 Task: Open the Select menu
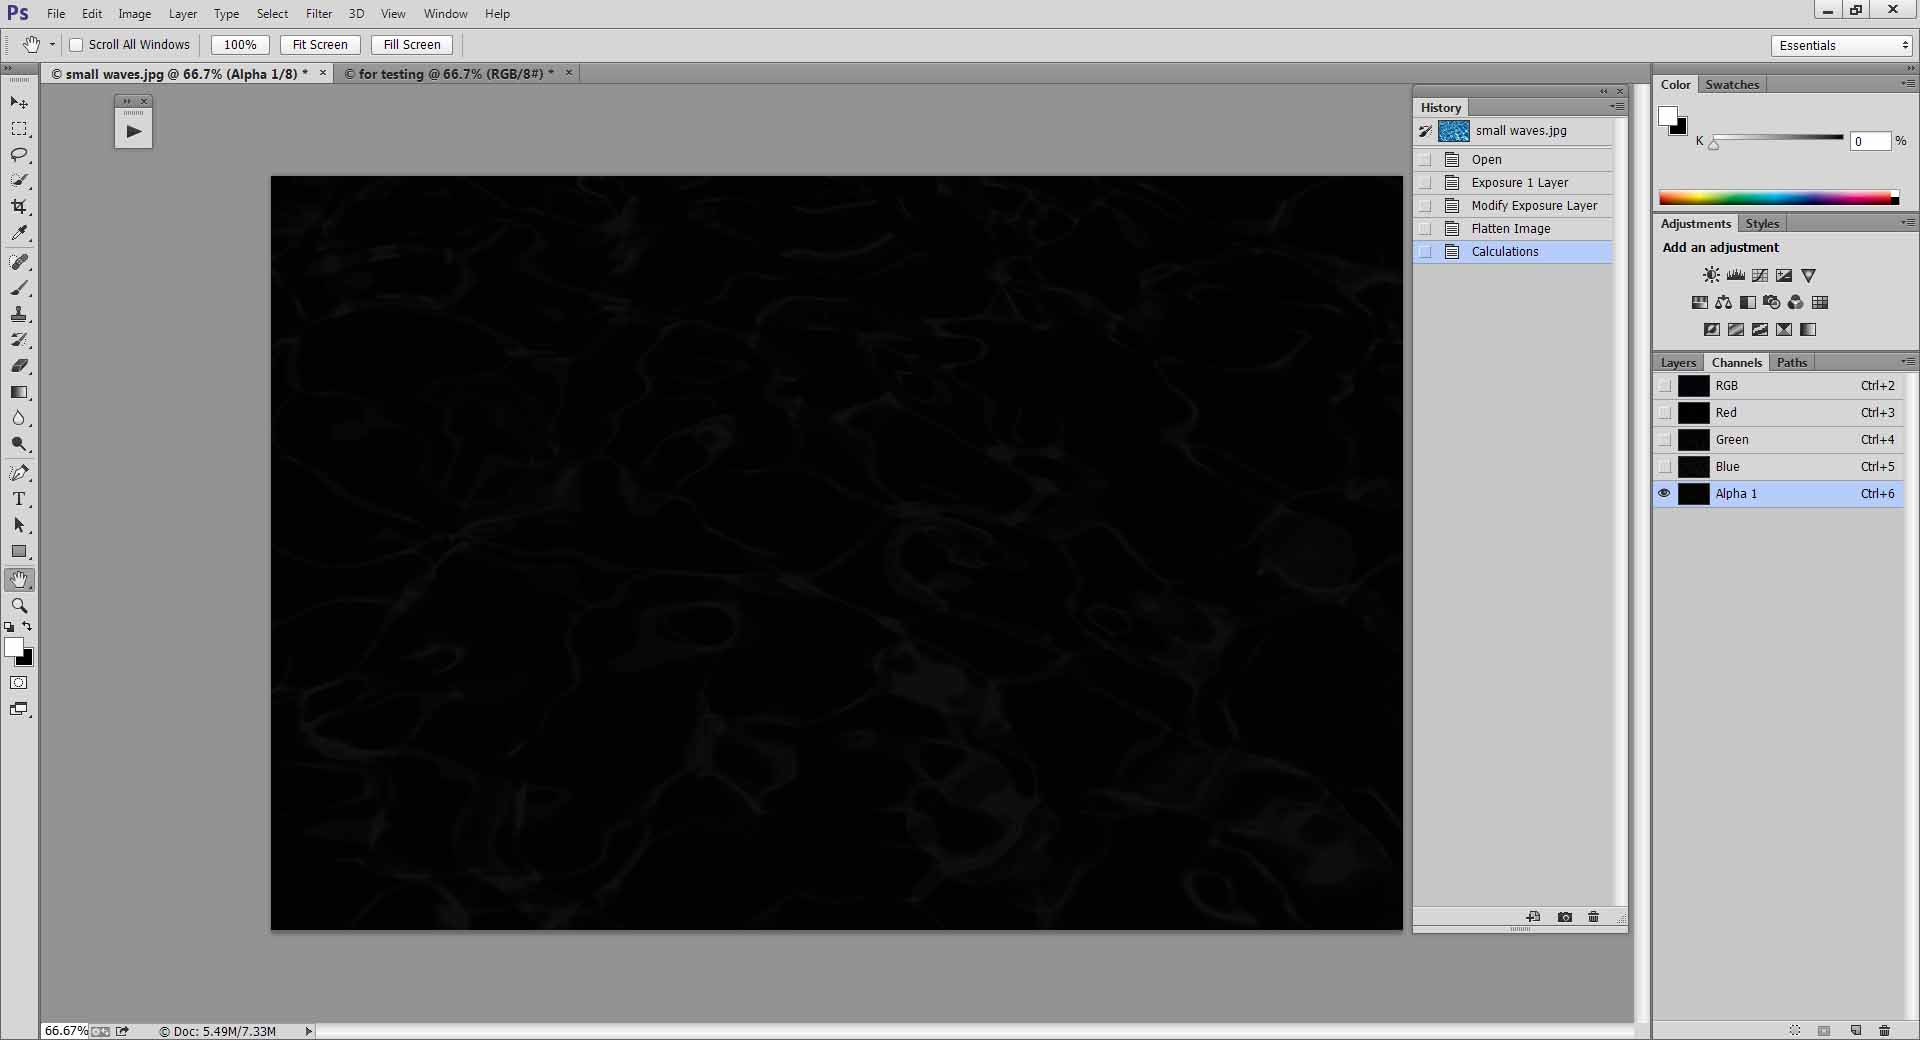click(272, 14)
